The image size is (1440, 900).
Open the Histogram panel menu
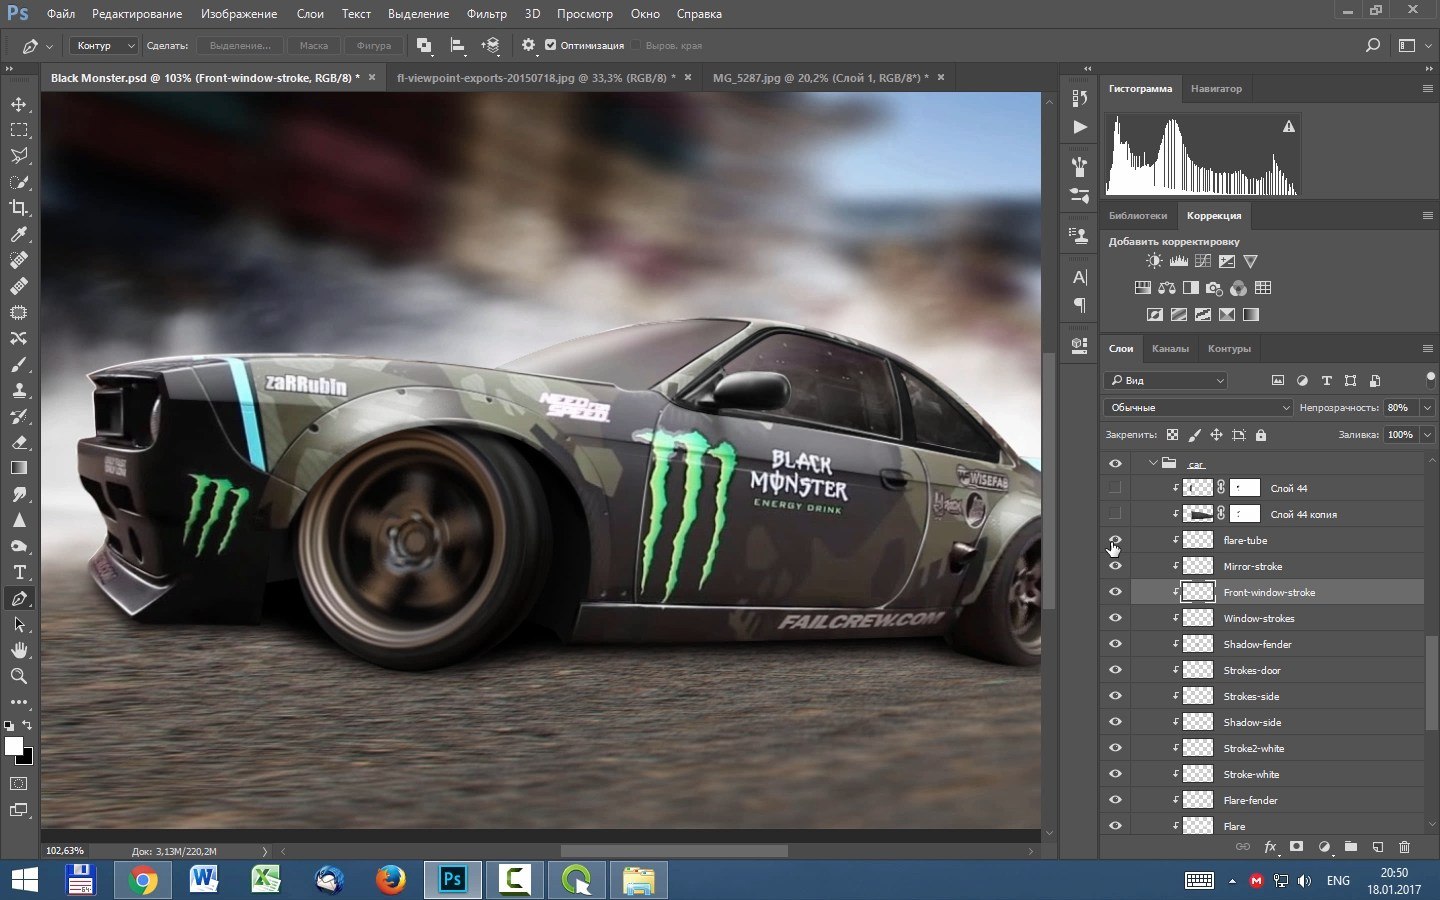point(1428,88)
